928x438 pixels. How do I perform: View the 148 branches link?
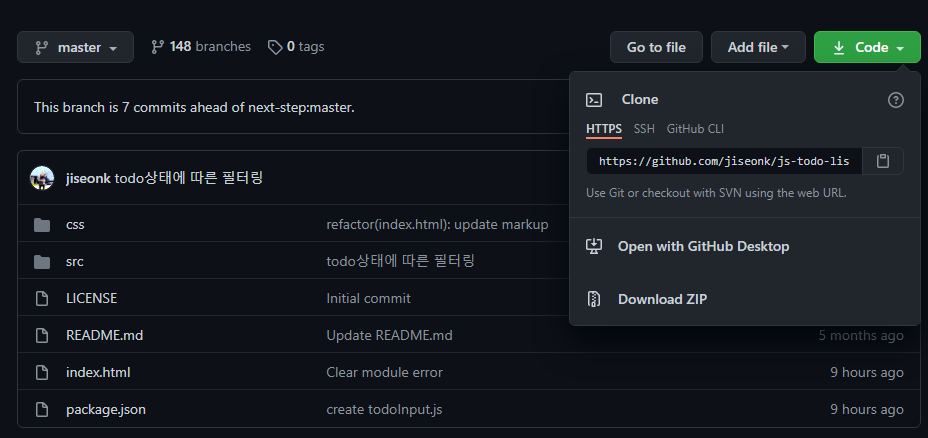click(201, 47)
